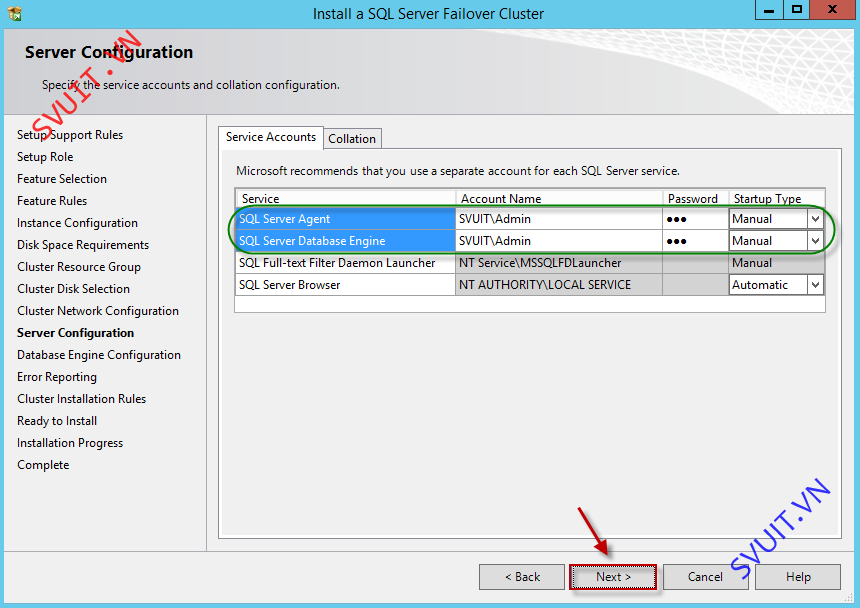Image resolution: width=860 pixels, height=608 pixels.
Task: Click Disk Space Requirements step in sidebar
Action: point(83,245)
